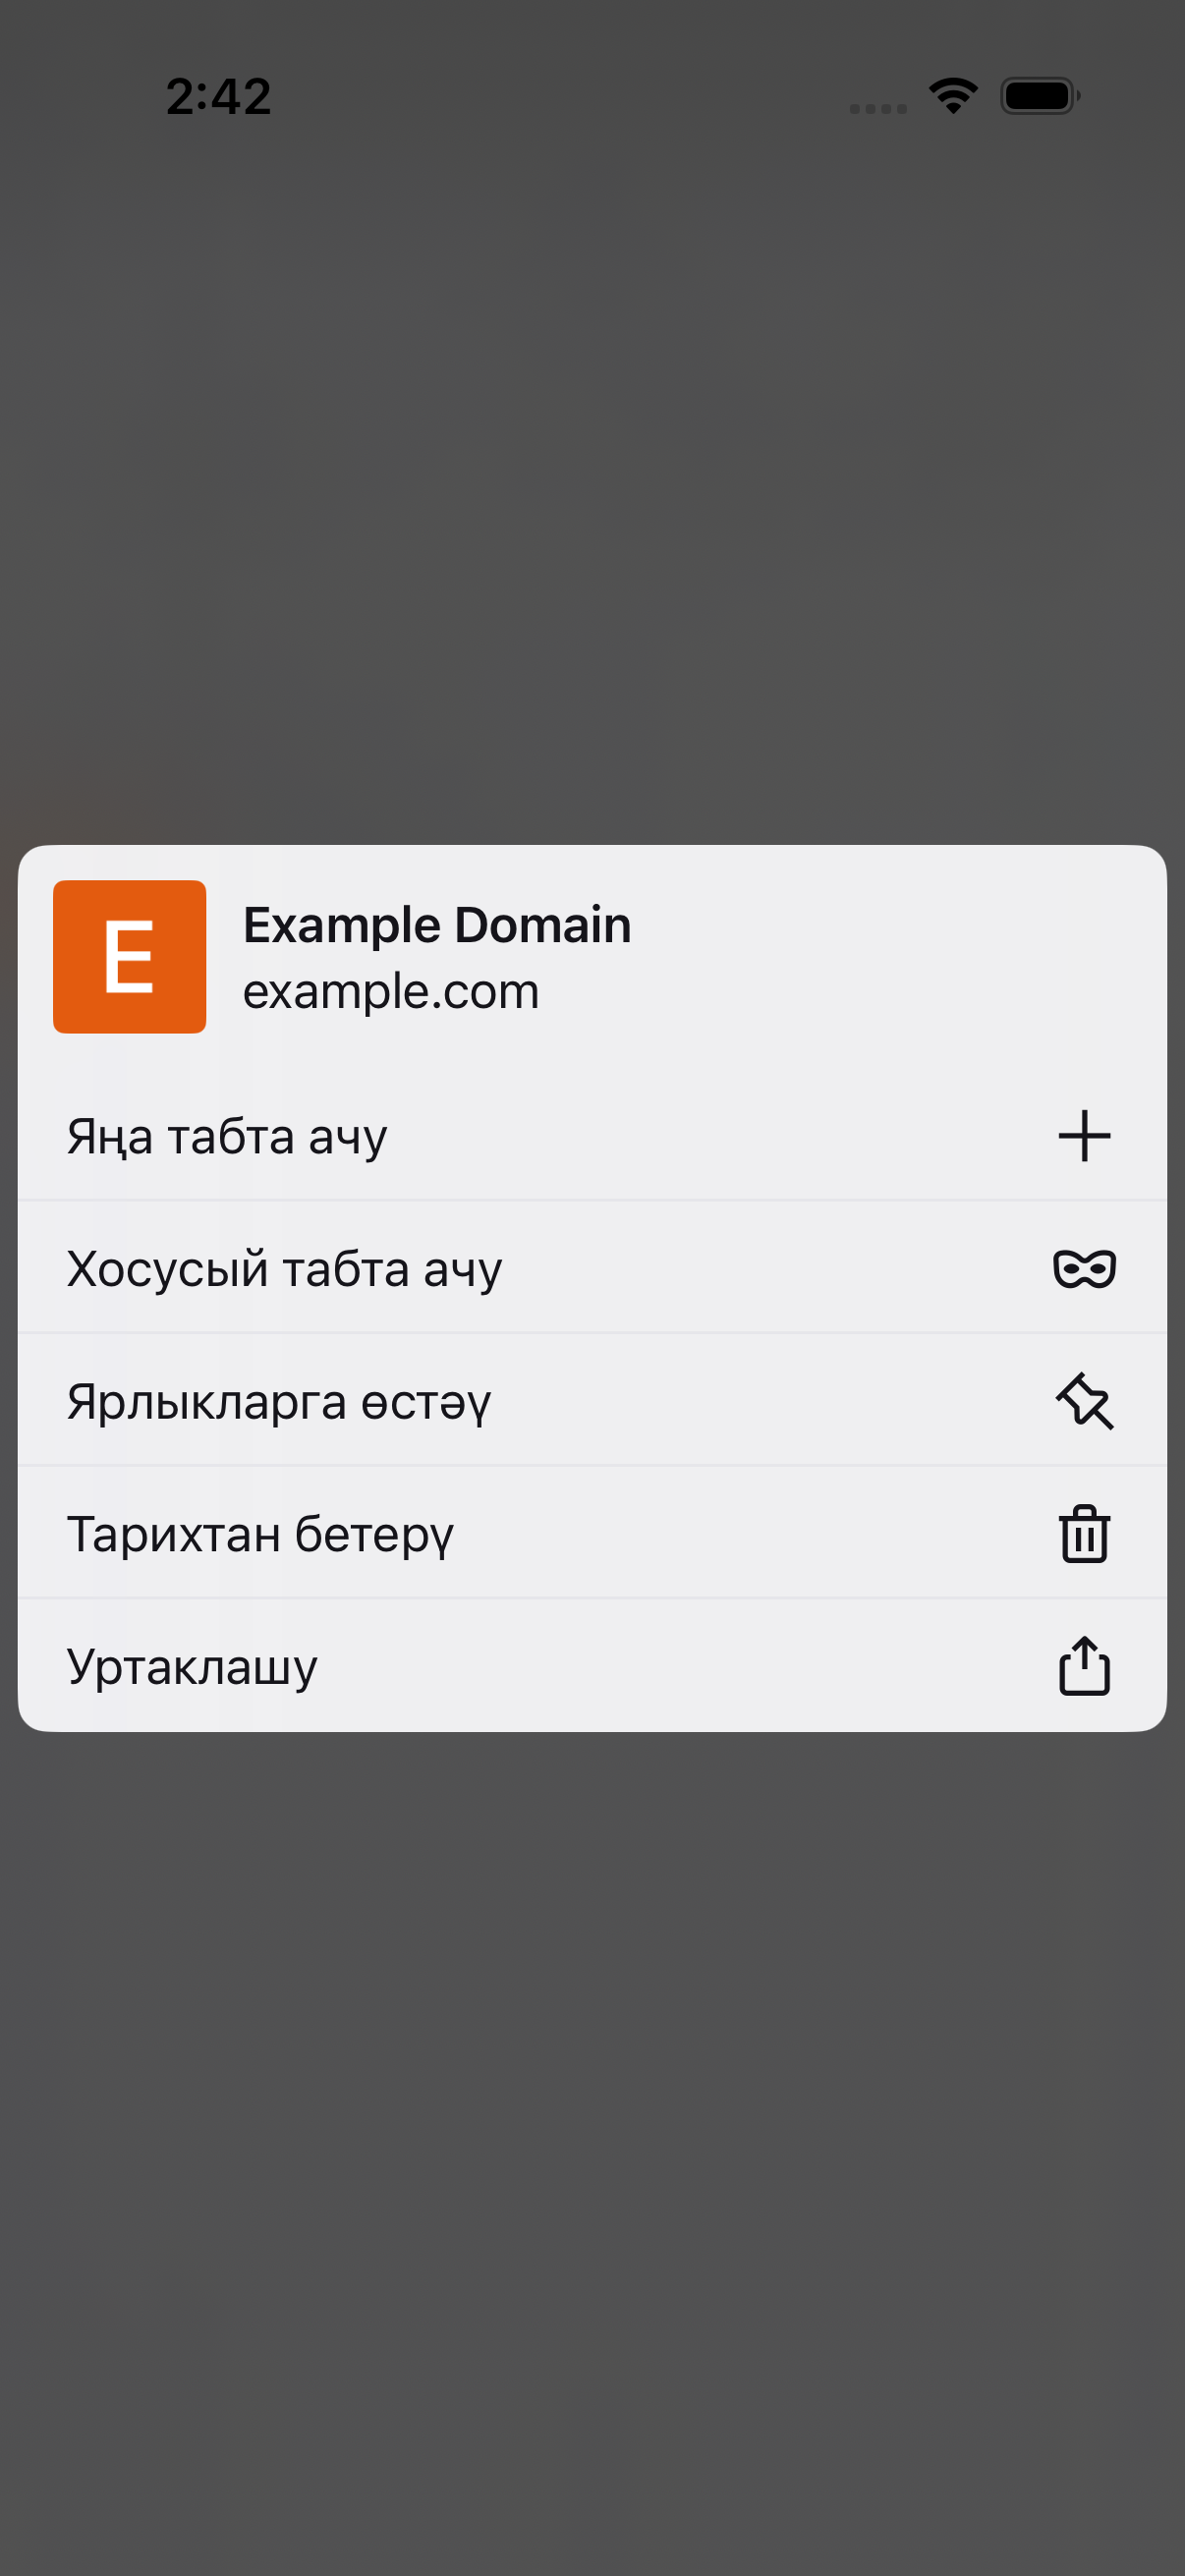Choose 'Тарихтан бетерү' to delete history
The image size is (1185, 2576).
592,1533
